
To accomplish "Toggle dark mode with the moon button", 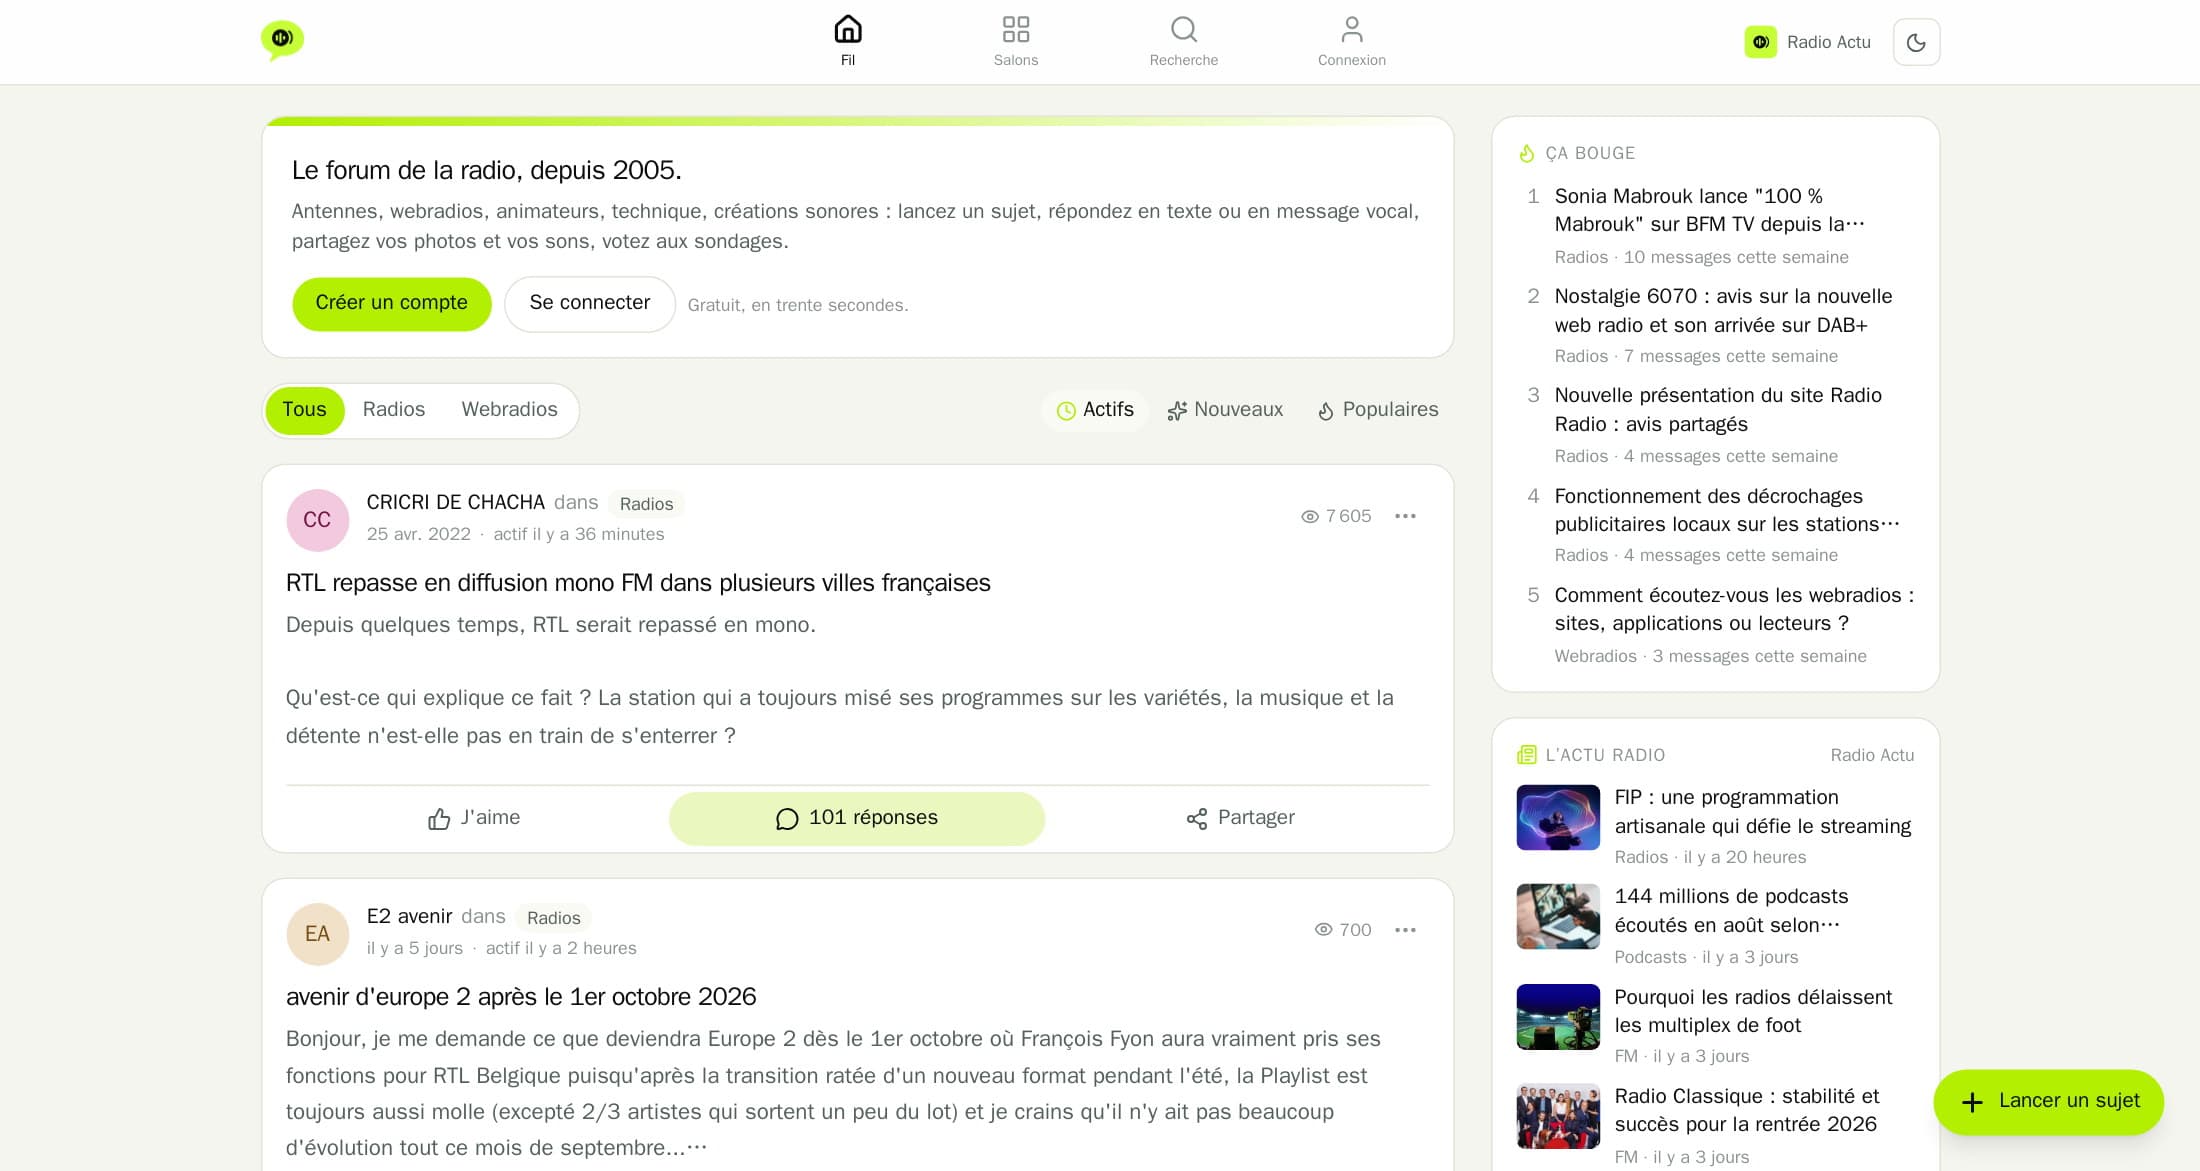I will click(x=1916, y=42).
